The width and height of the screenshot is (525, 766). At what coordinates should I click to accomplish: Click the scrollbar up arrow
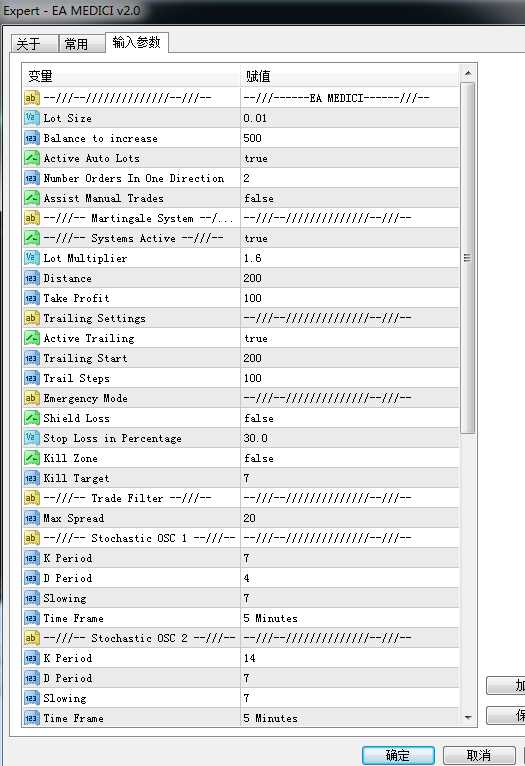(x=468, y=74)
